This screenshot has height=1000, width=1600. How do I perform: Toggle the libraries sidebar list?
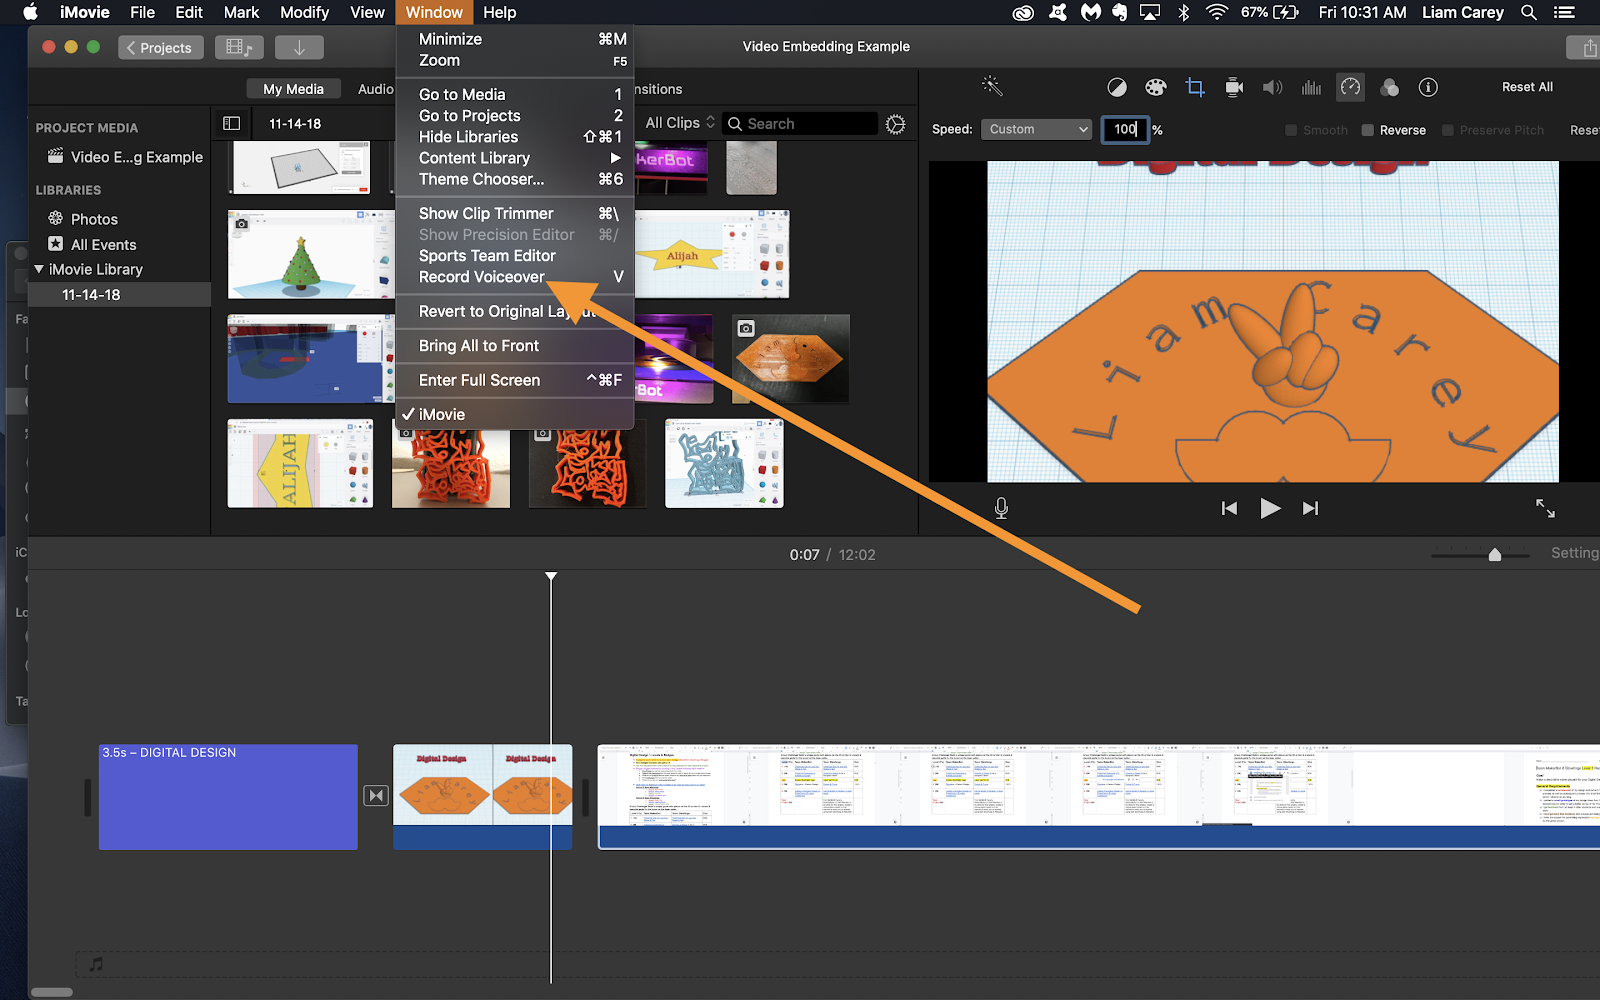click(232, 124)
